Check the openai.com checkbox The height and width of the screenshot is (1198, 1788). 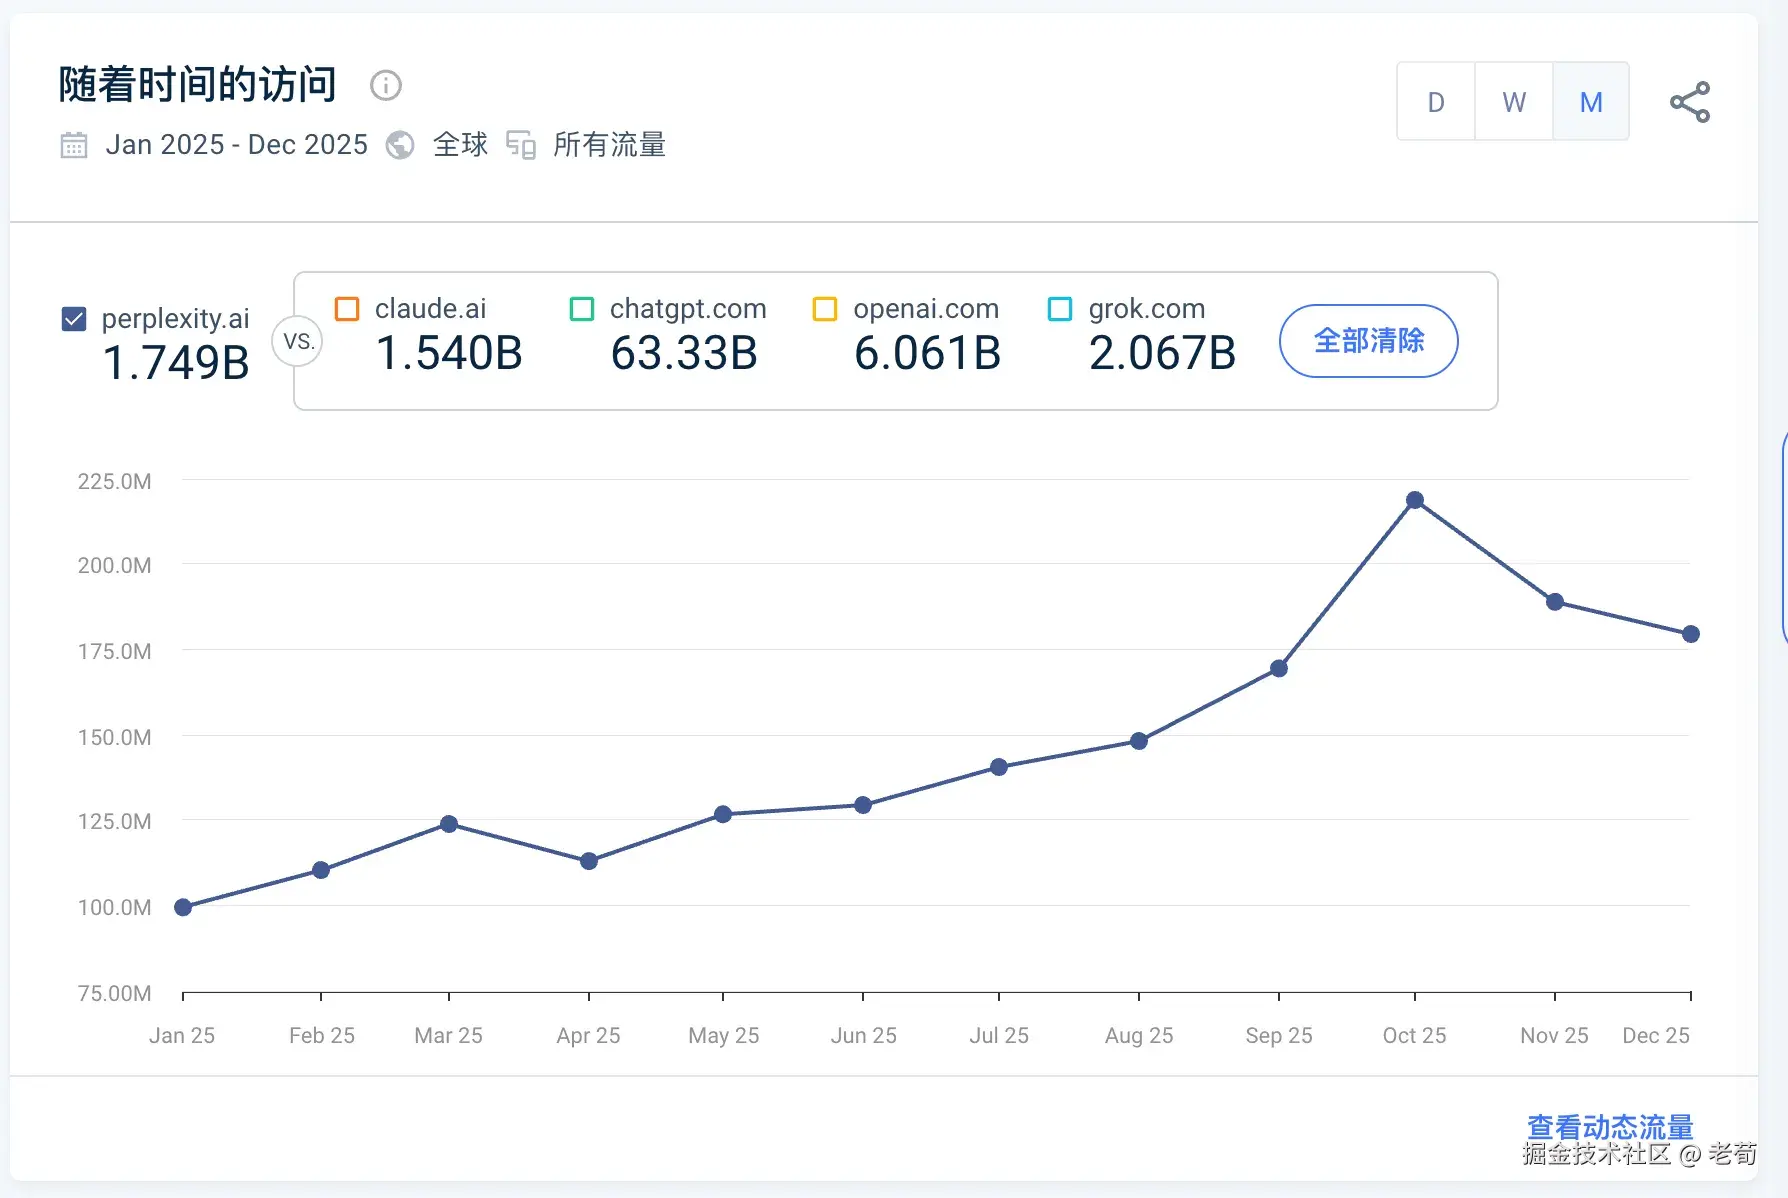pyautogui.click(x=825, y=309)
